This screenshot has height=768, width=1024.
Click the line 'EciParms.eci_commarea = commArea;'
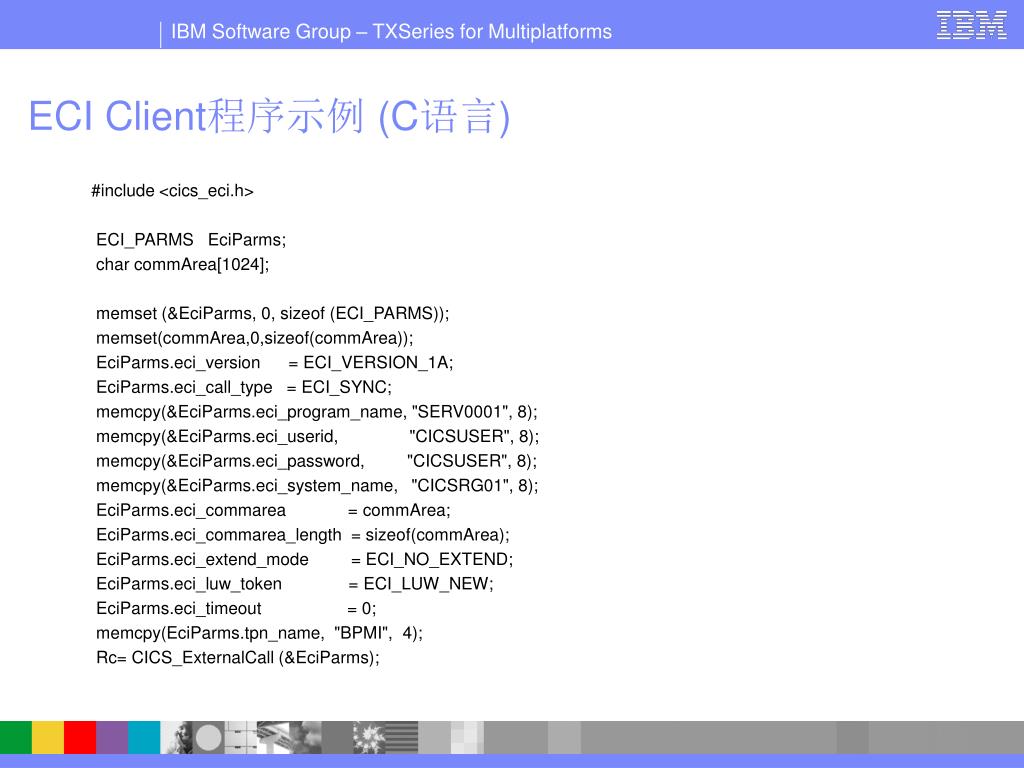[x=274, y=510]
